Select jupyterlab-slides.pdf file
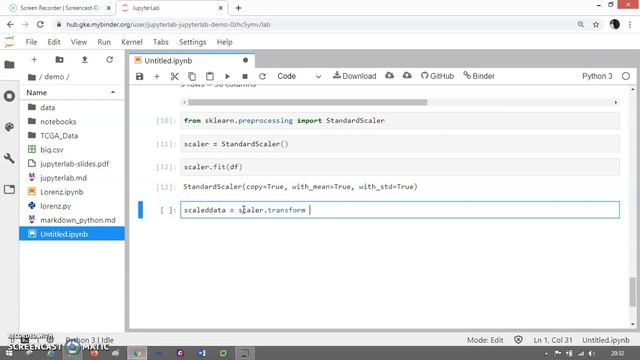The width and height of the screenshot is (640, 360). pos(71,164)
